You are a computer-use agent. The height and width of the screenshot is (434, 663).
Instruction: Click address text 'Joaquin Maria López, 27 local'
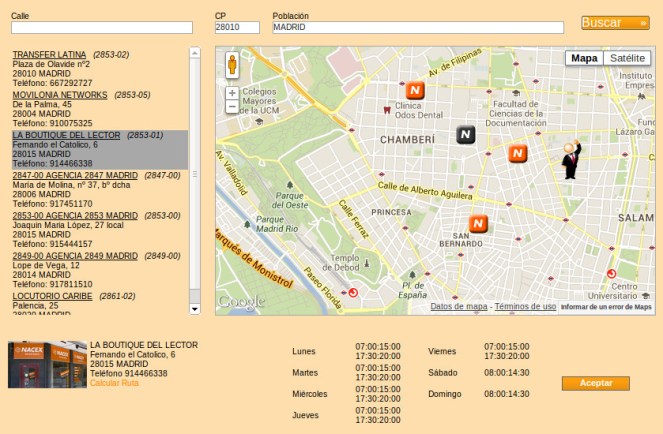coord(68,225)
